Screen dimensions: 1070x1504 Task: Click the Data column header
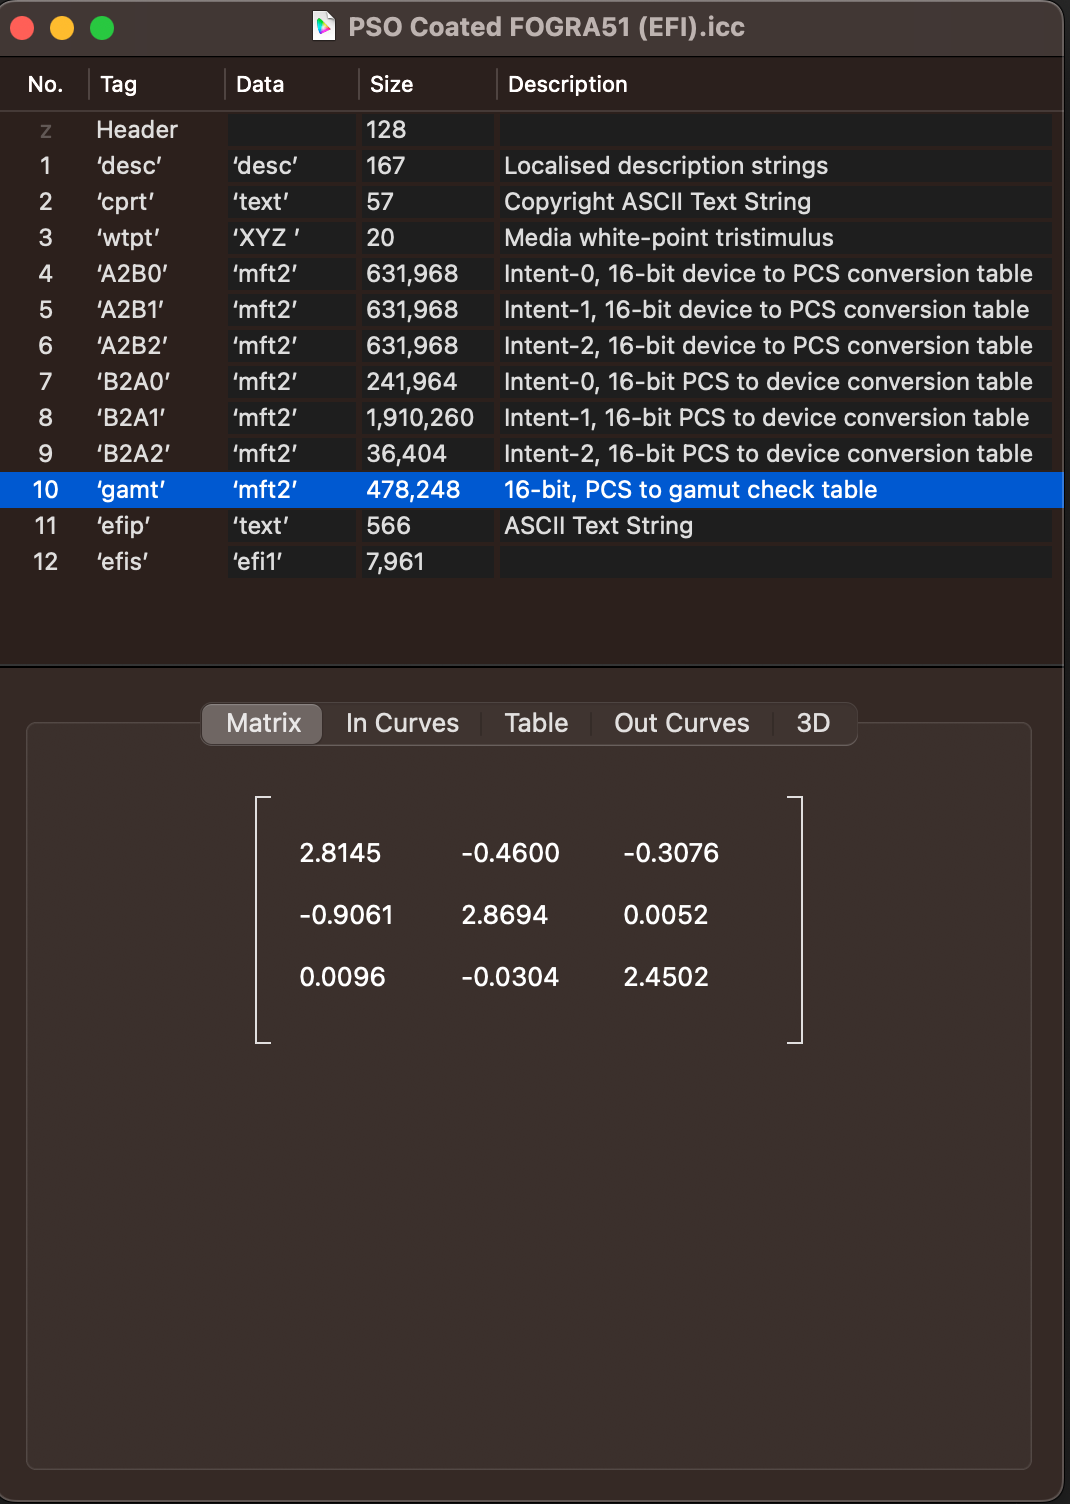pos(258,84)
